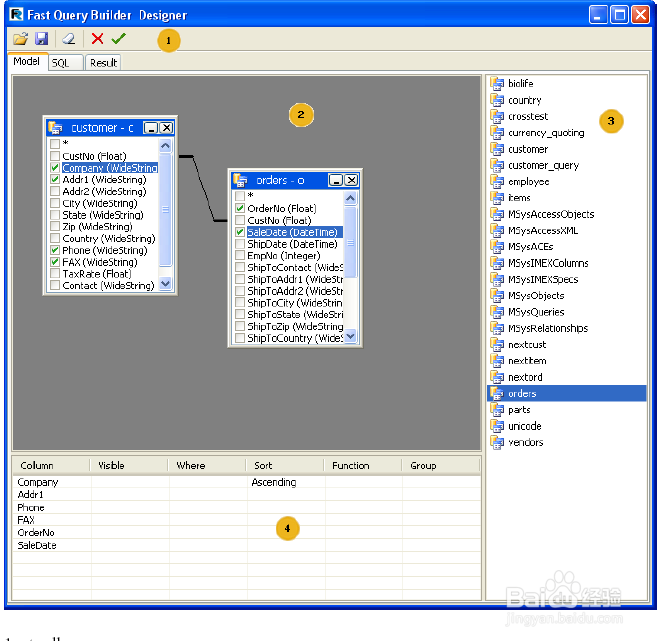659x641 pixels.
Task: Click the Column grid header
Action: pos(51,466)
